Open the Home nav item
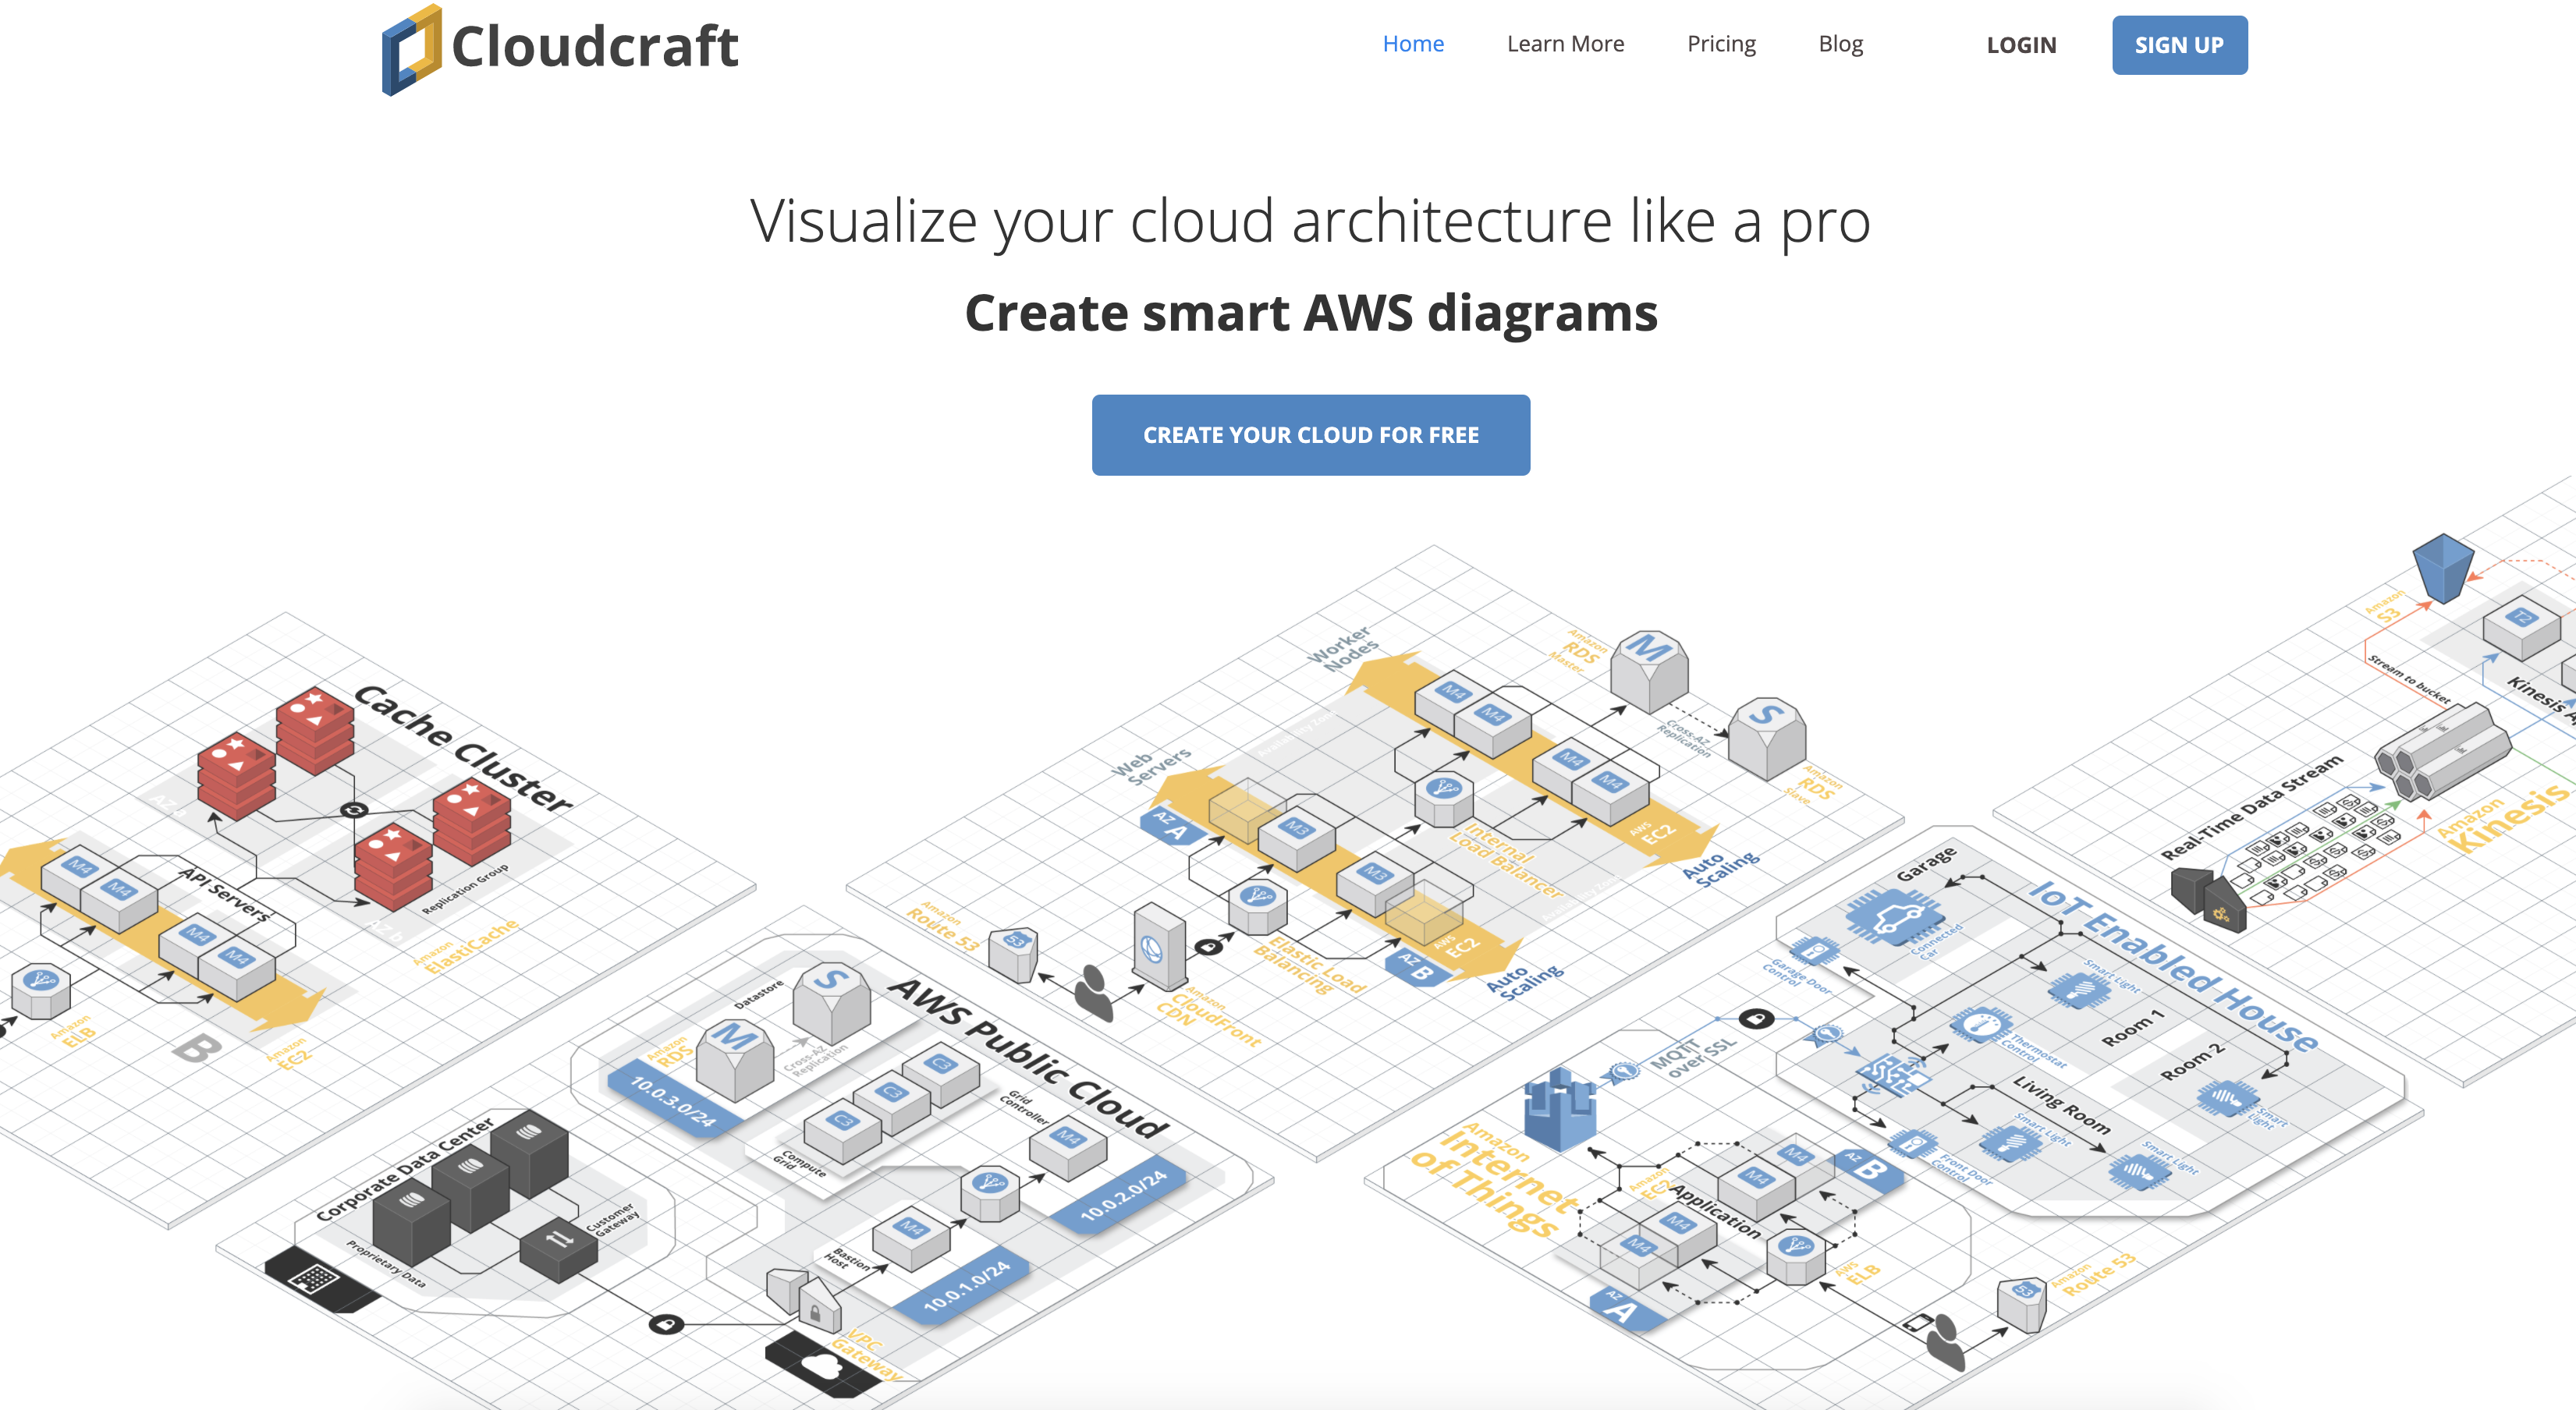 1413,44
